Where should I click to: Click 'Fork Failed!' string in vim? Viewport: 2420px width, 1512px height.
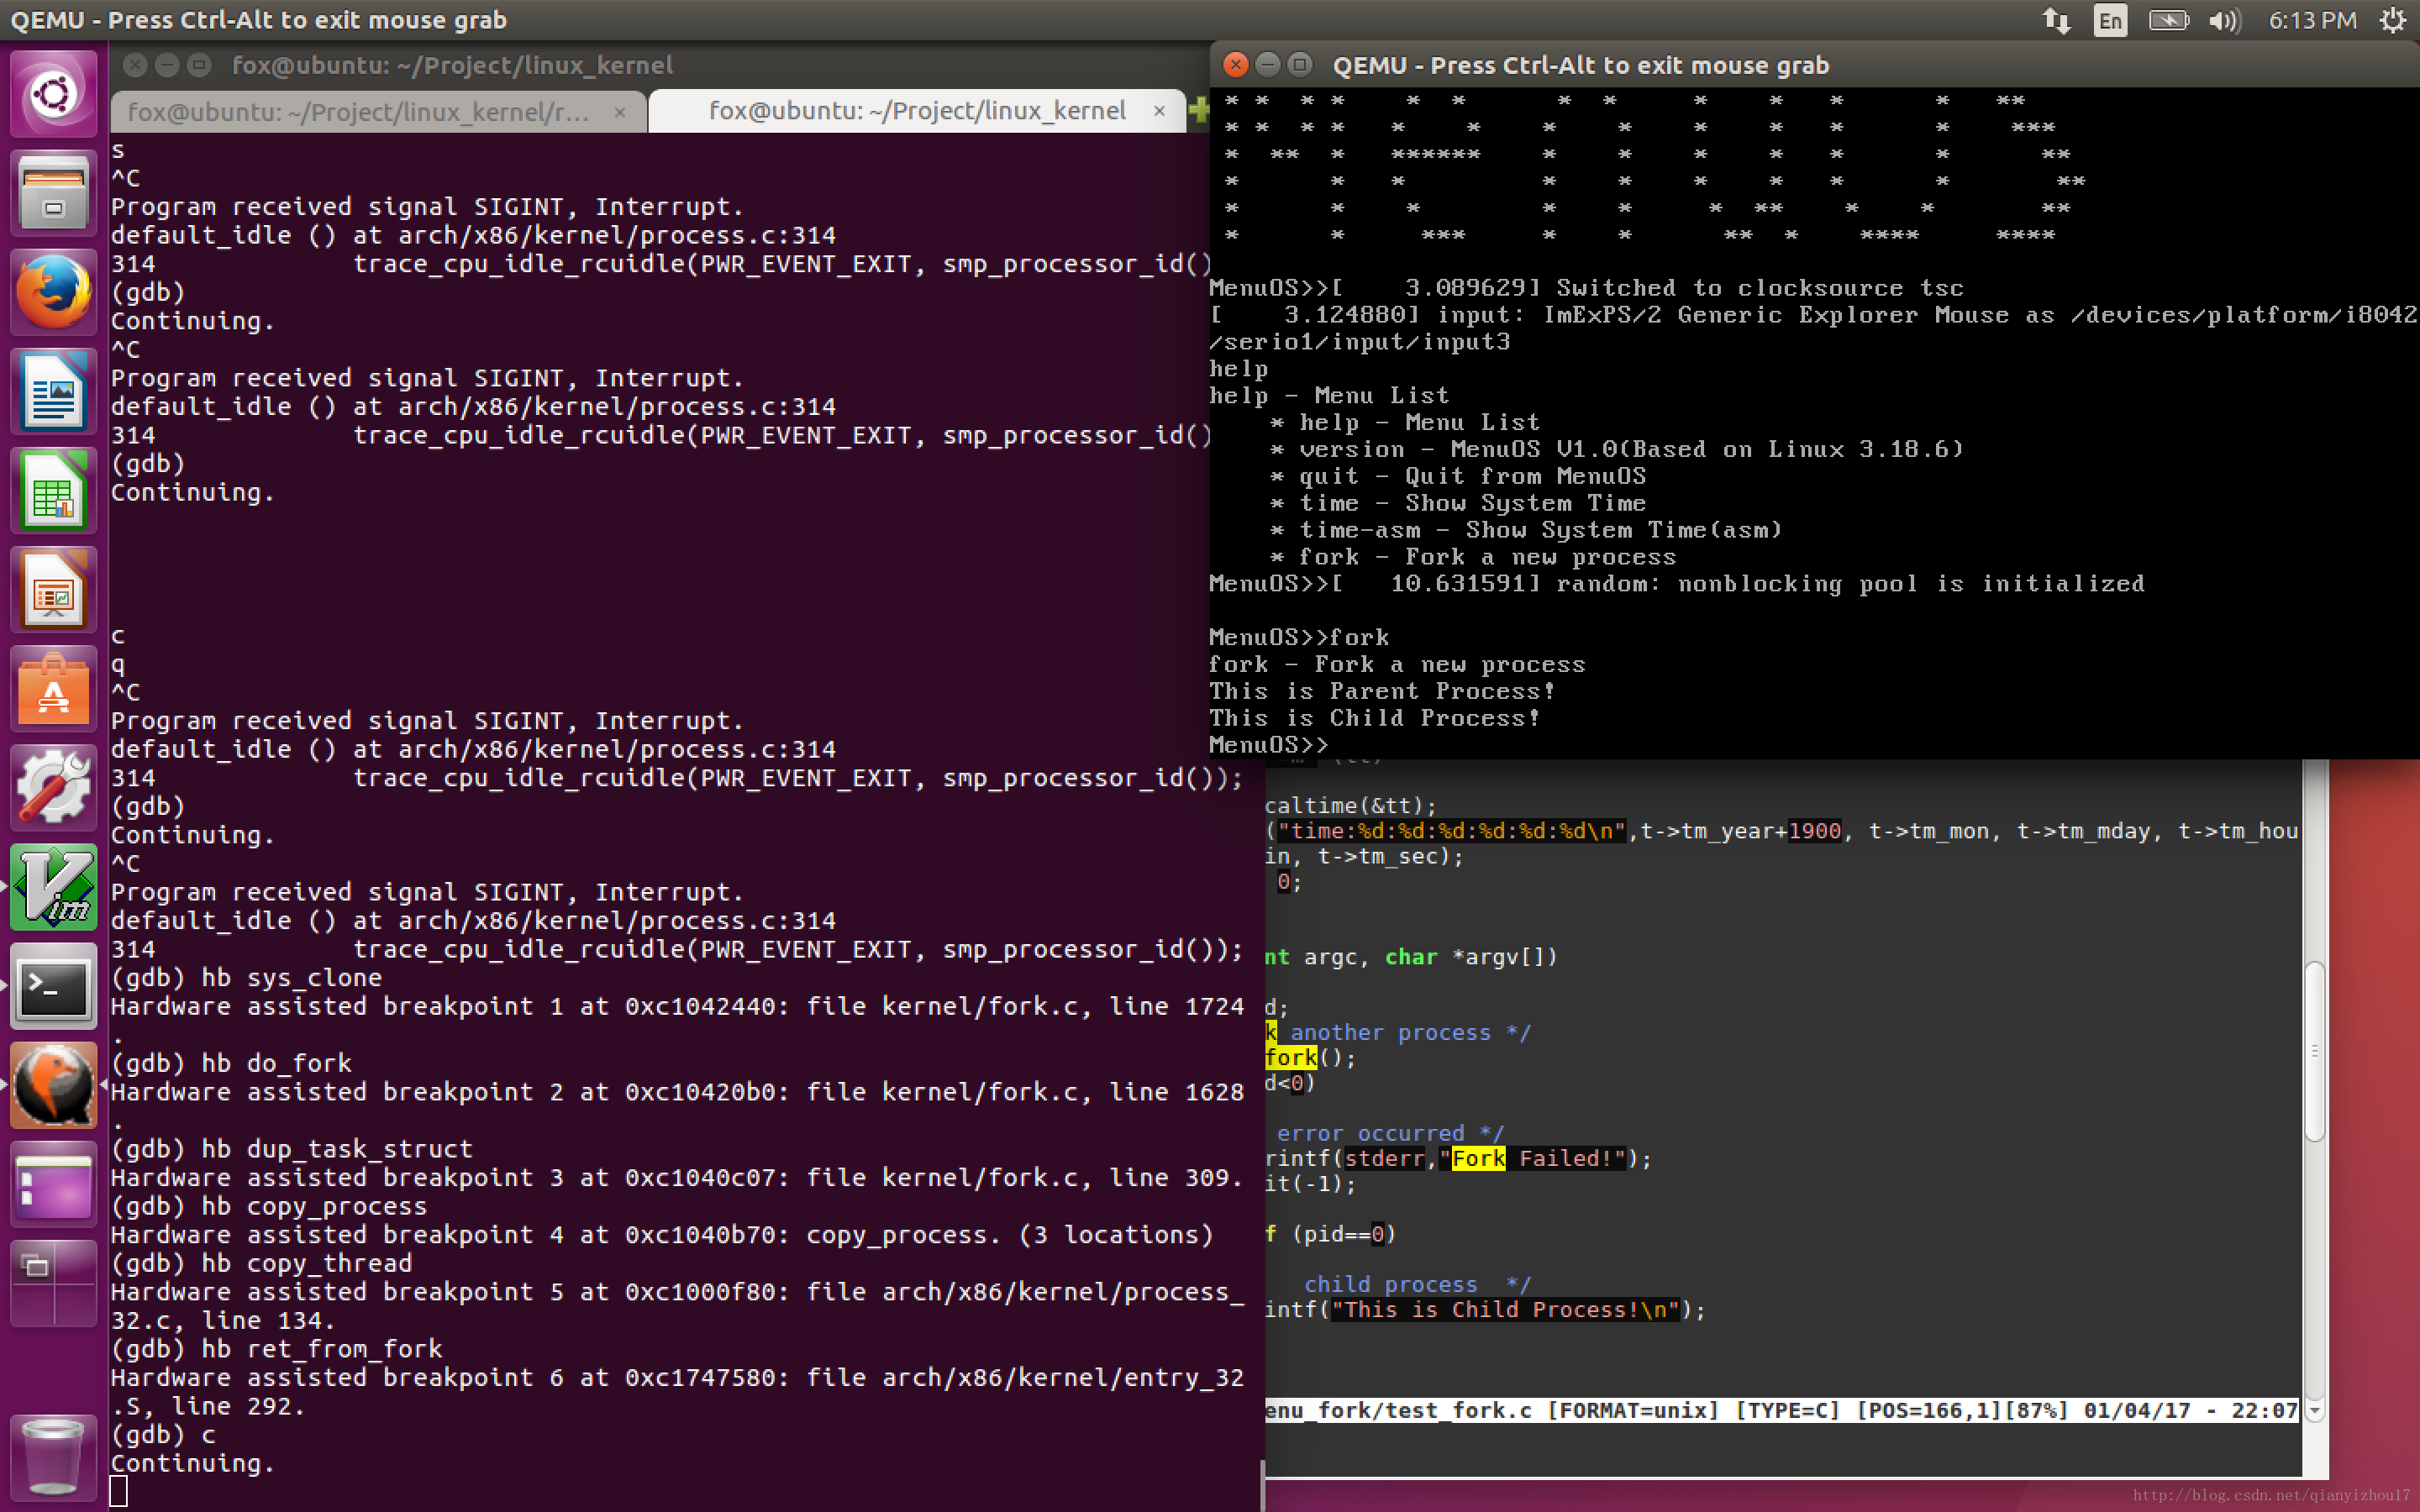(x=1532, y=1158)
